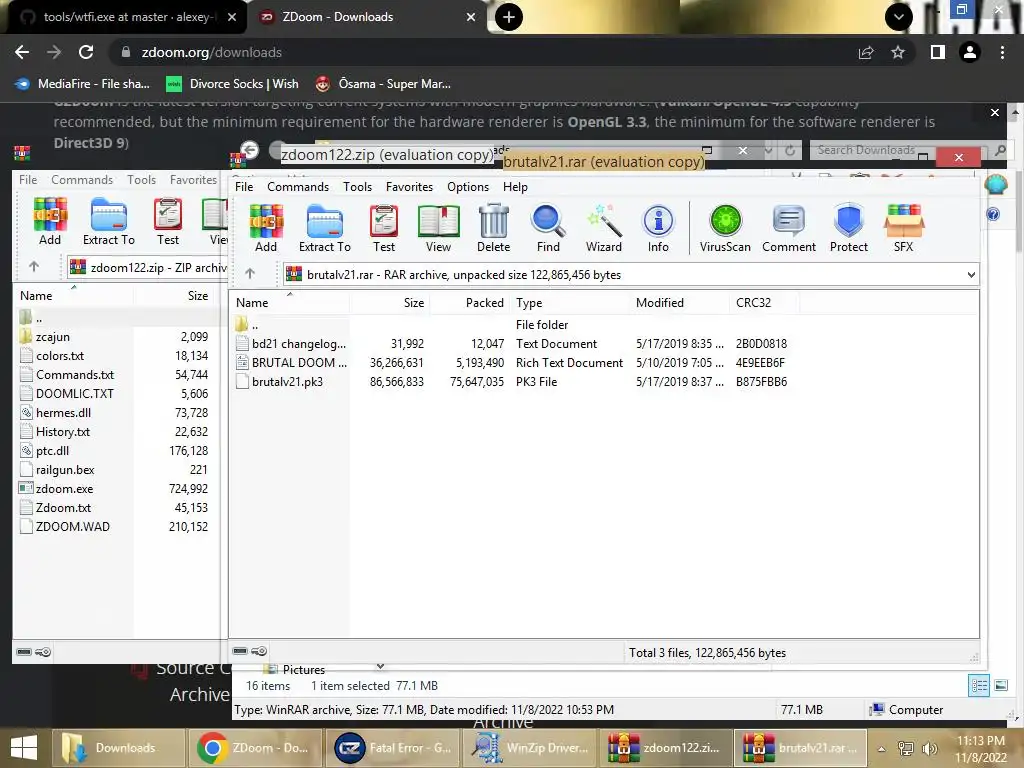
Task: Reload the ZDoom page in Chrome
Action: (x=86, y=52)
